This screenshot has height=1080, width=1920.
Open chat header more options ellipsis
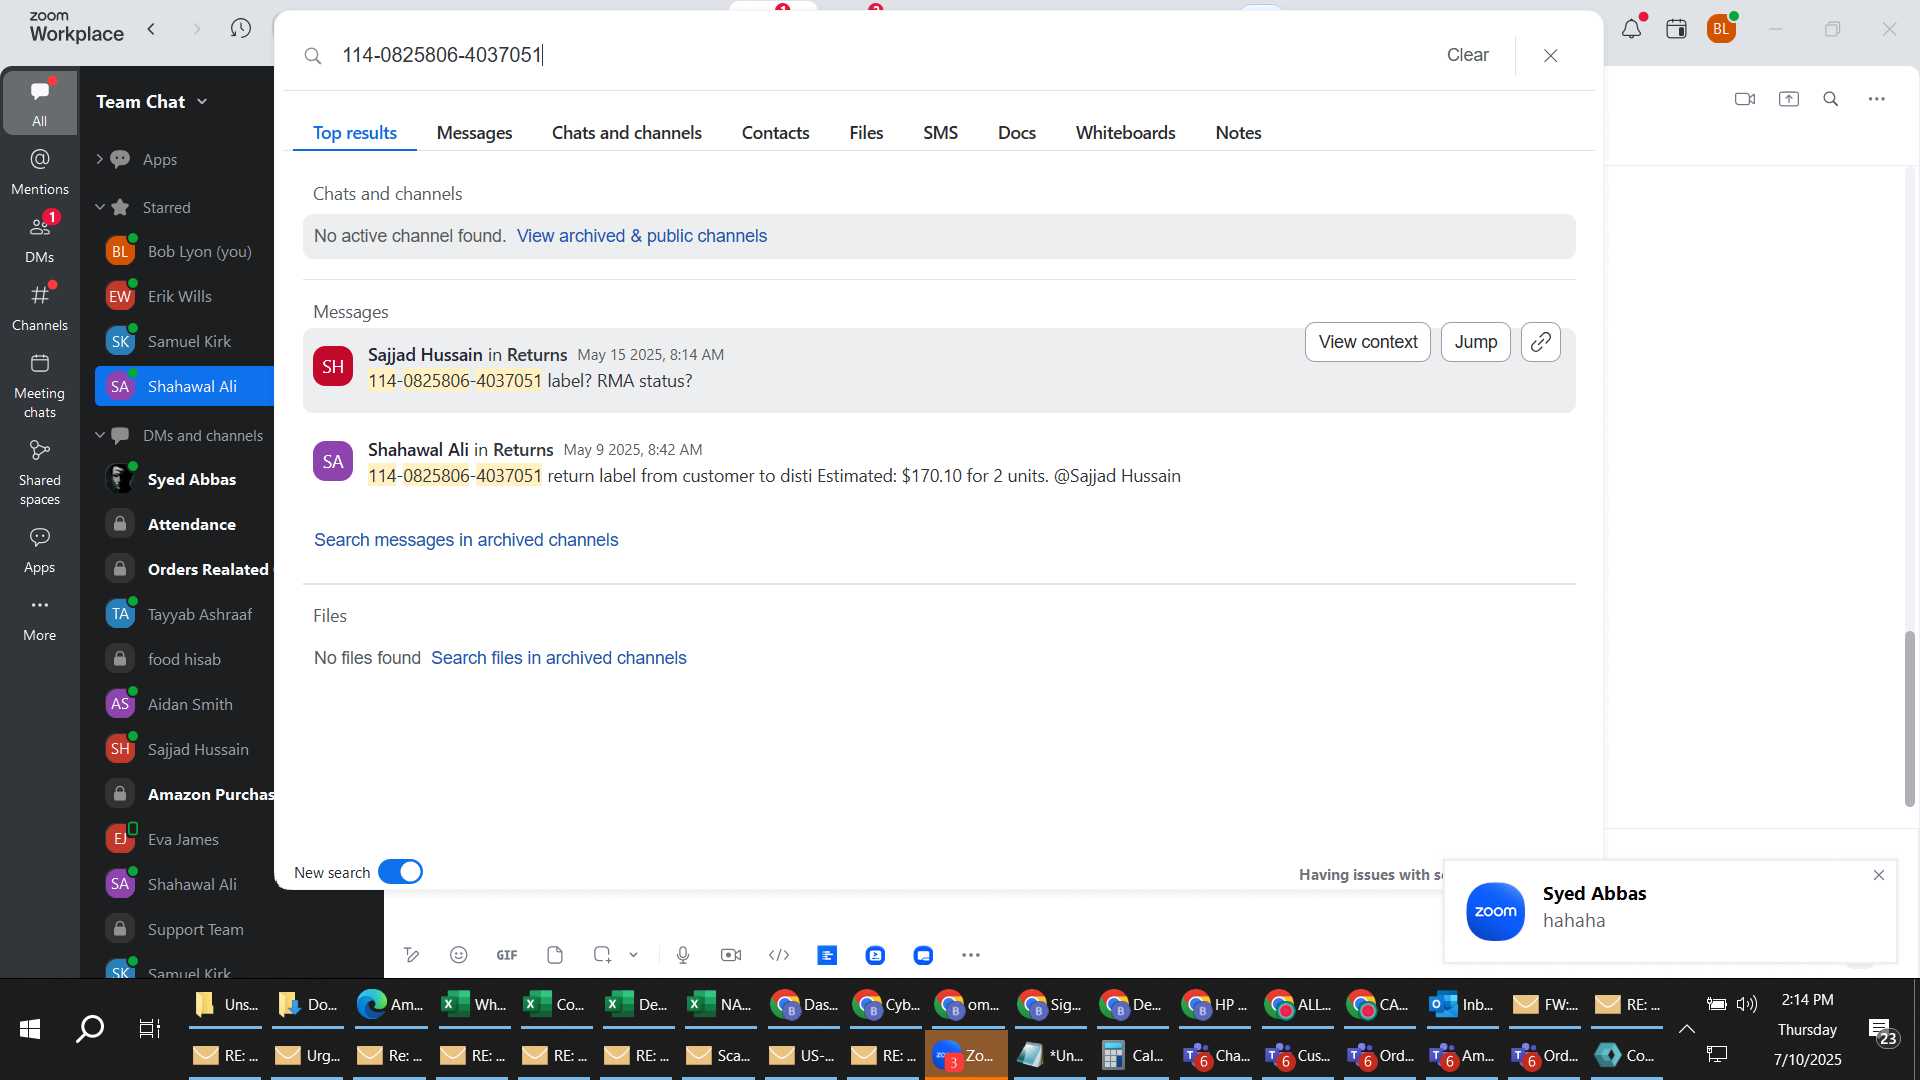coord(1877,99)
